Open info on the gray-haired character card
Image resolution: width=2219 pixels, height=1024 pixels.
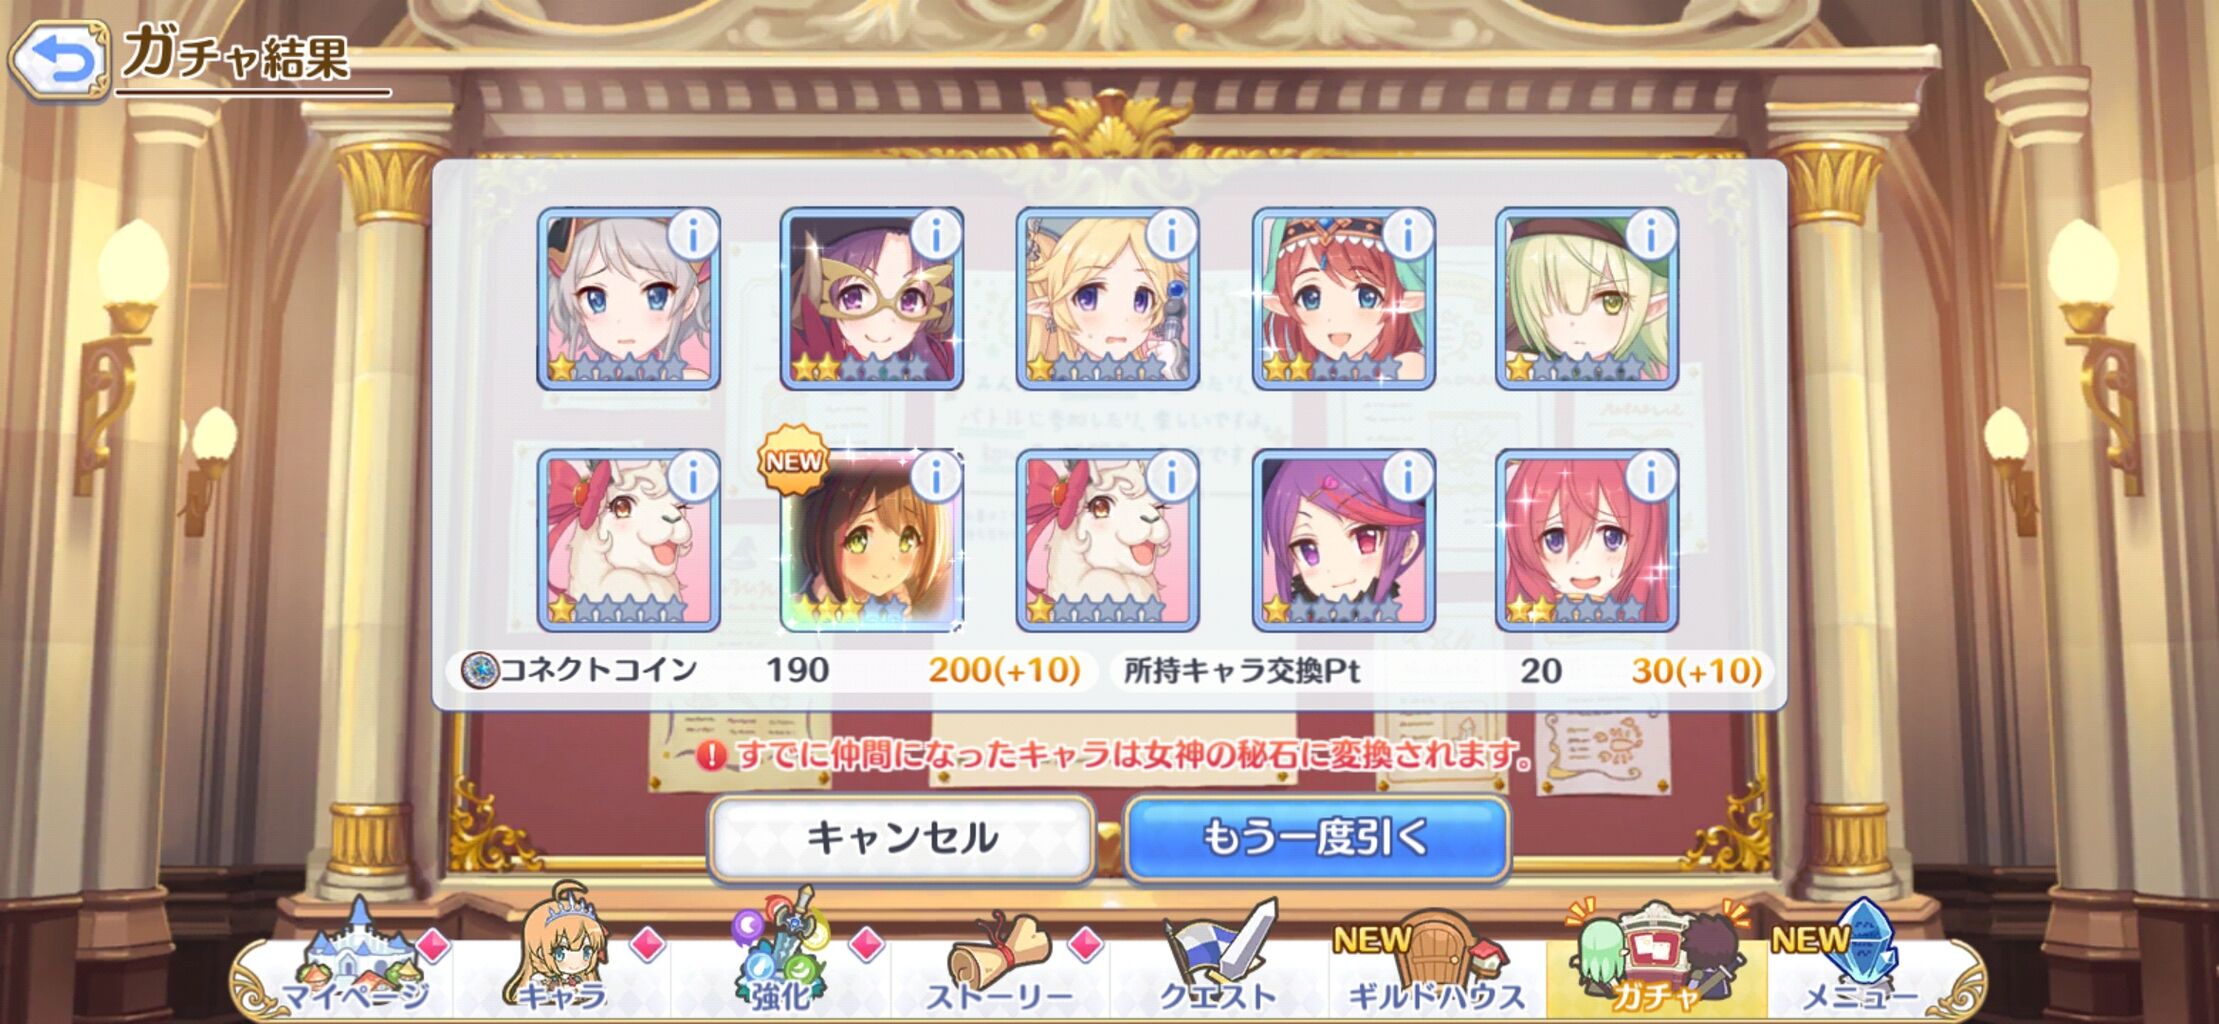[694, 234]
